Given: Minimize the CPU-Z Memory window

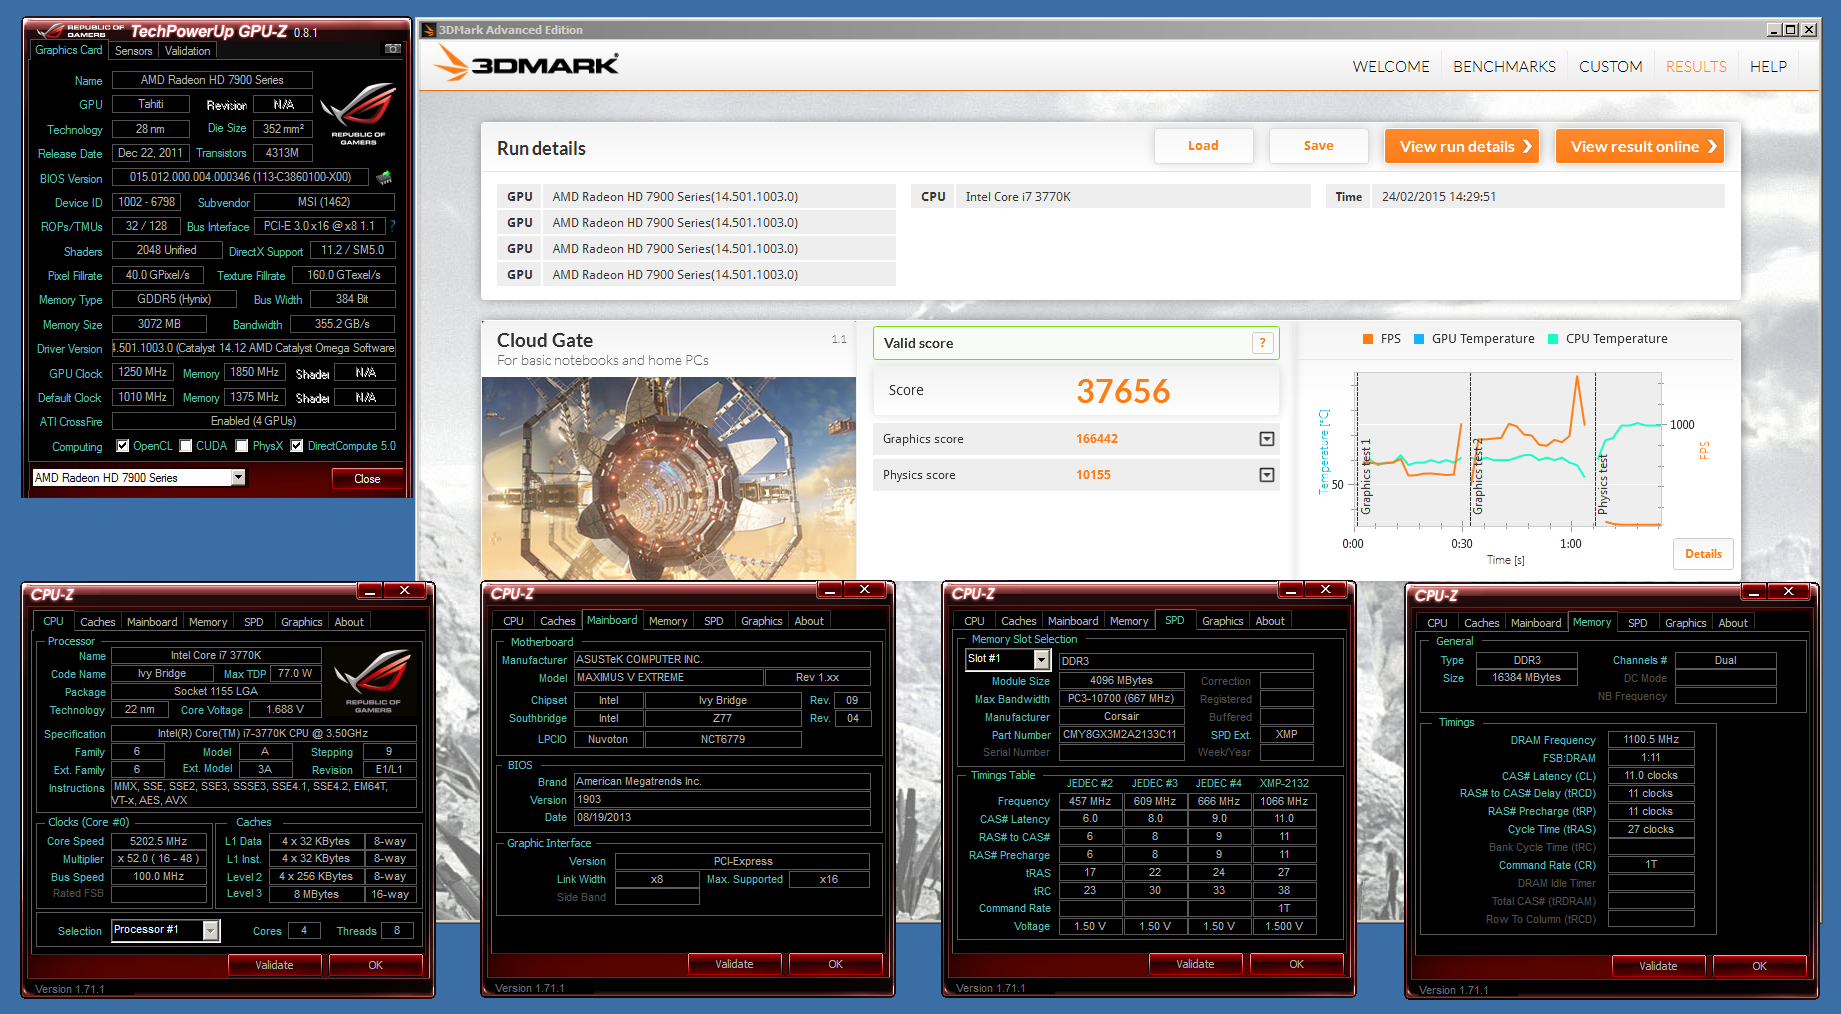Looking at the screenshot, I should pos(1753,592).
